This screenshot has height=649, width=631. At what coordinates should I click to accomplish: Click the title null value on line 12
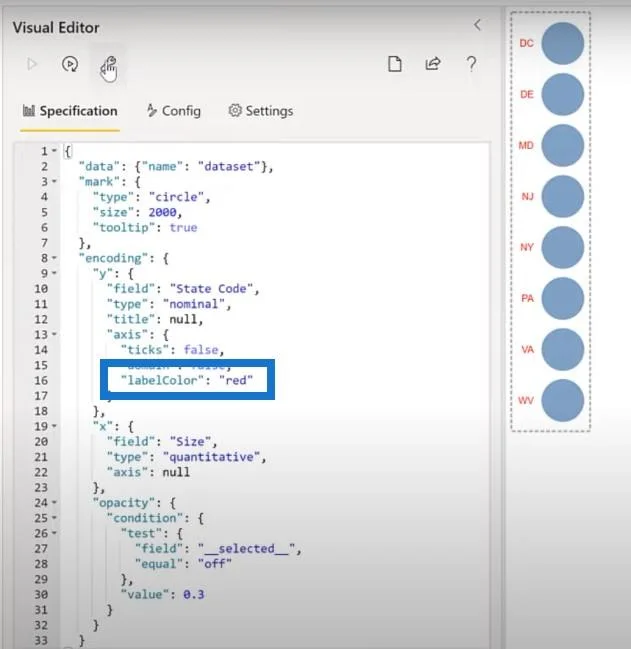click(x=183, y=320)
